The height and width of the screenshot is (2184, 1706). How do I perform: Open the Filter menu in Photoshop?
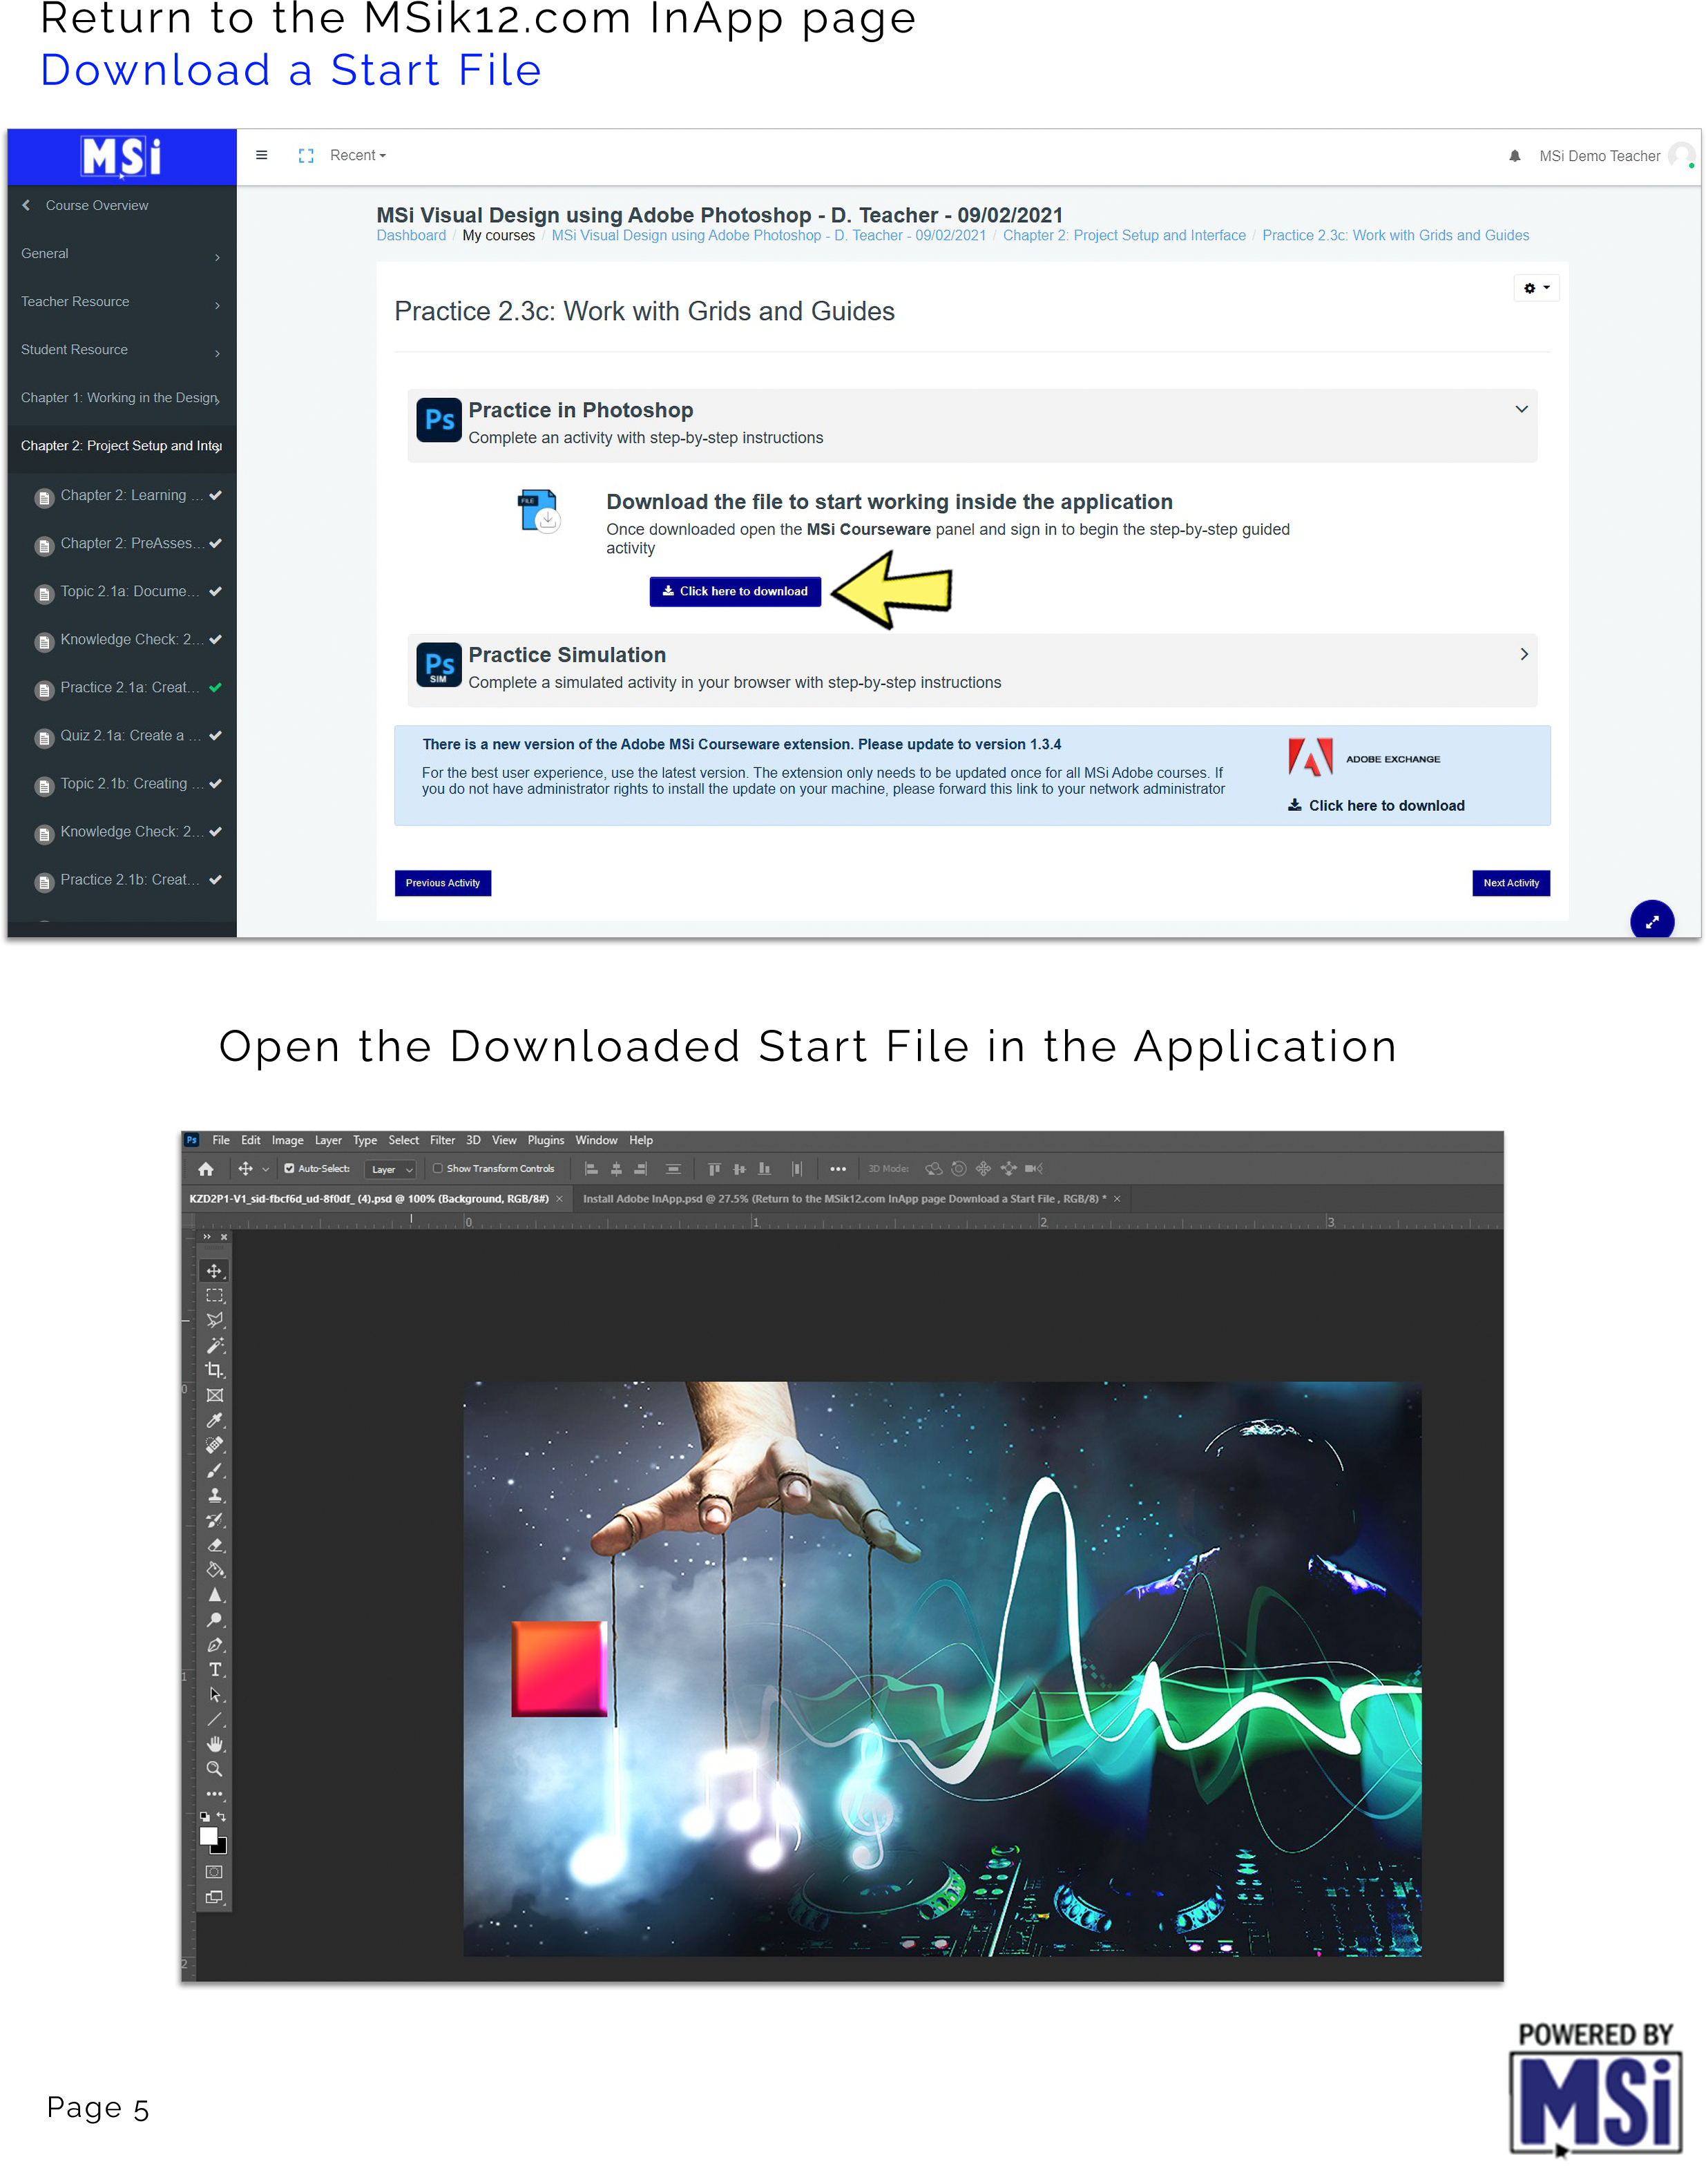pyautogui.click(x=442, y=1140)
